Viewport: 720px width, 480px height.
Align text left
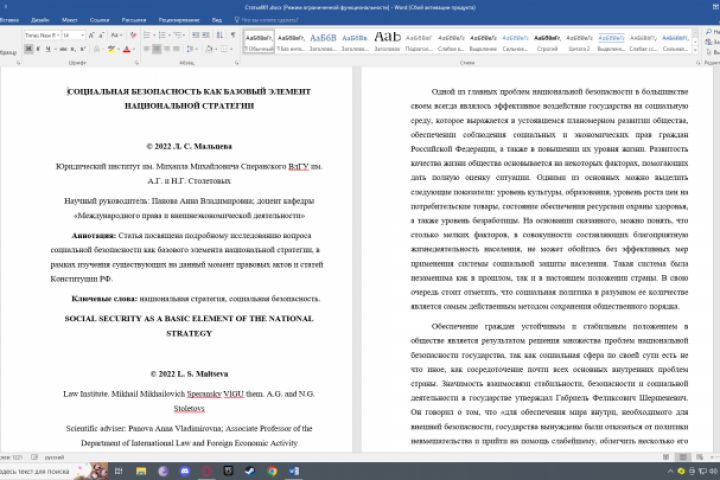[146, 49]
